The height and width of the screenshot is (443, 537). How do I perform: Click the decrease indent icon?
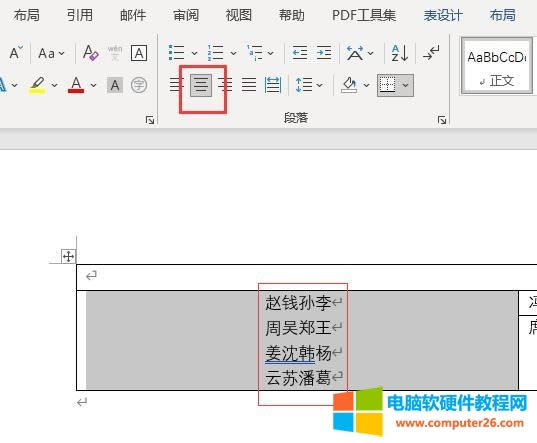(300, 53)
